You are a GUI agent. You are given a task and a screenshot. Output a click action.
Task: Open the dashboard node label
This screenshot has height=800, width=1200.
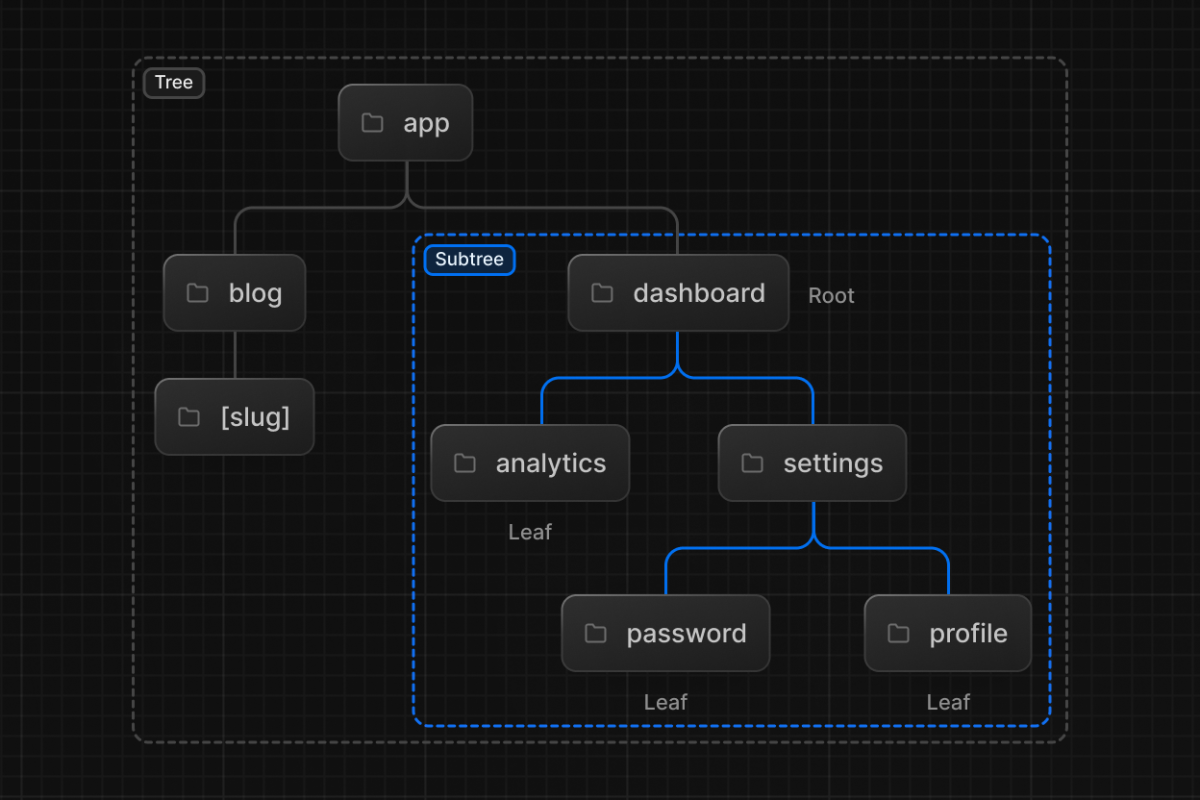[x=699, y=293]
